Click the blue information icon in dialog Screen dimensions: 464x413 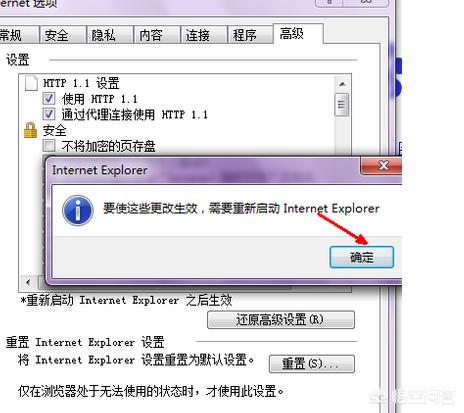[78, 211]
